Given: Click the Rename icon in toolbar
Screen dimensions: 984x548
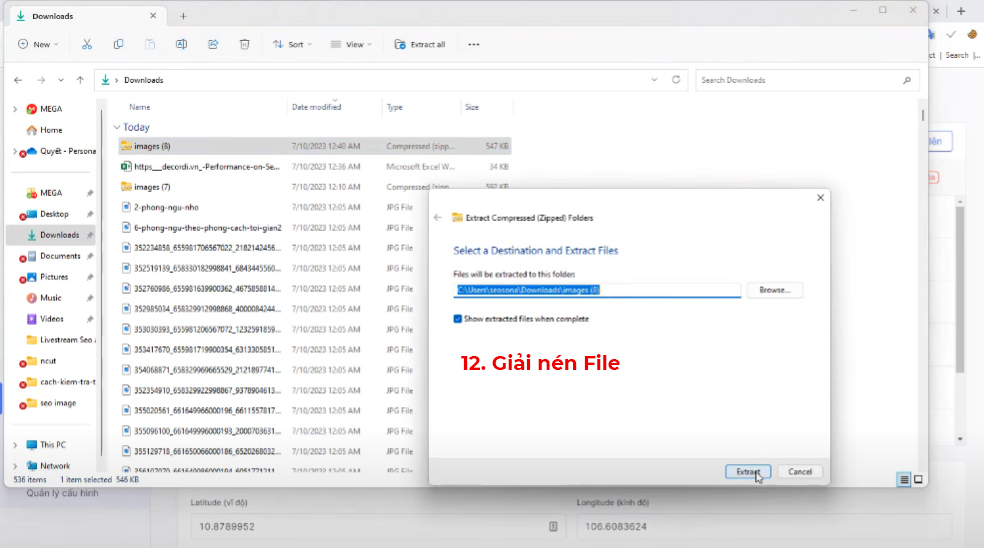Looking at the screenshot, I should point(181,44).
